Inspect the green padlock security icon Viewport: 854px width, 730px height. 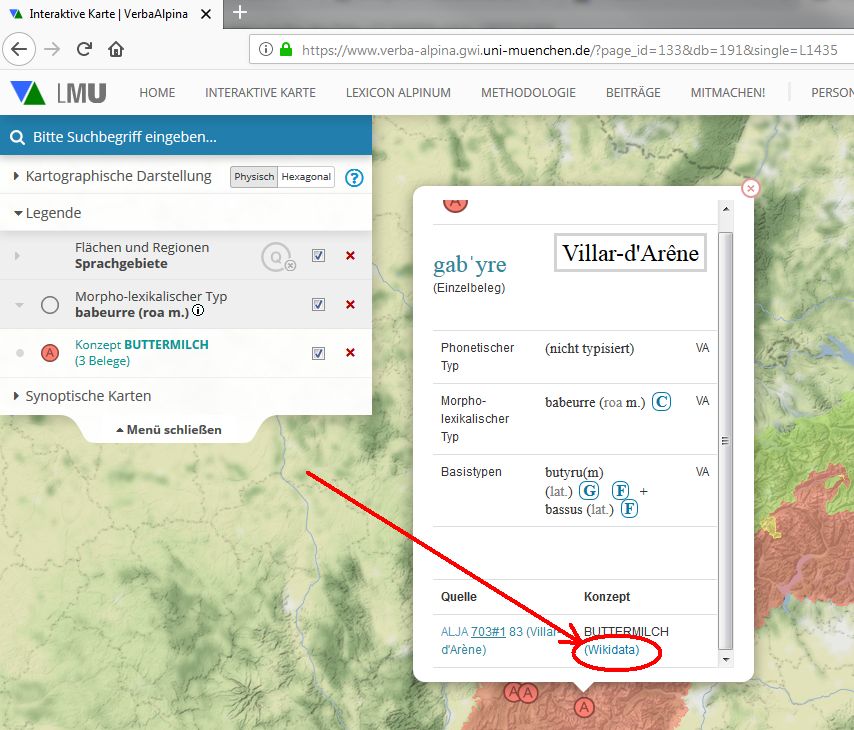click(x=286, y=50)
